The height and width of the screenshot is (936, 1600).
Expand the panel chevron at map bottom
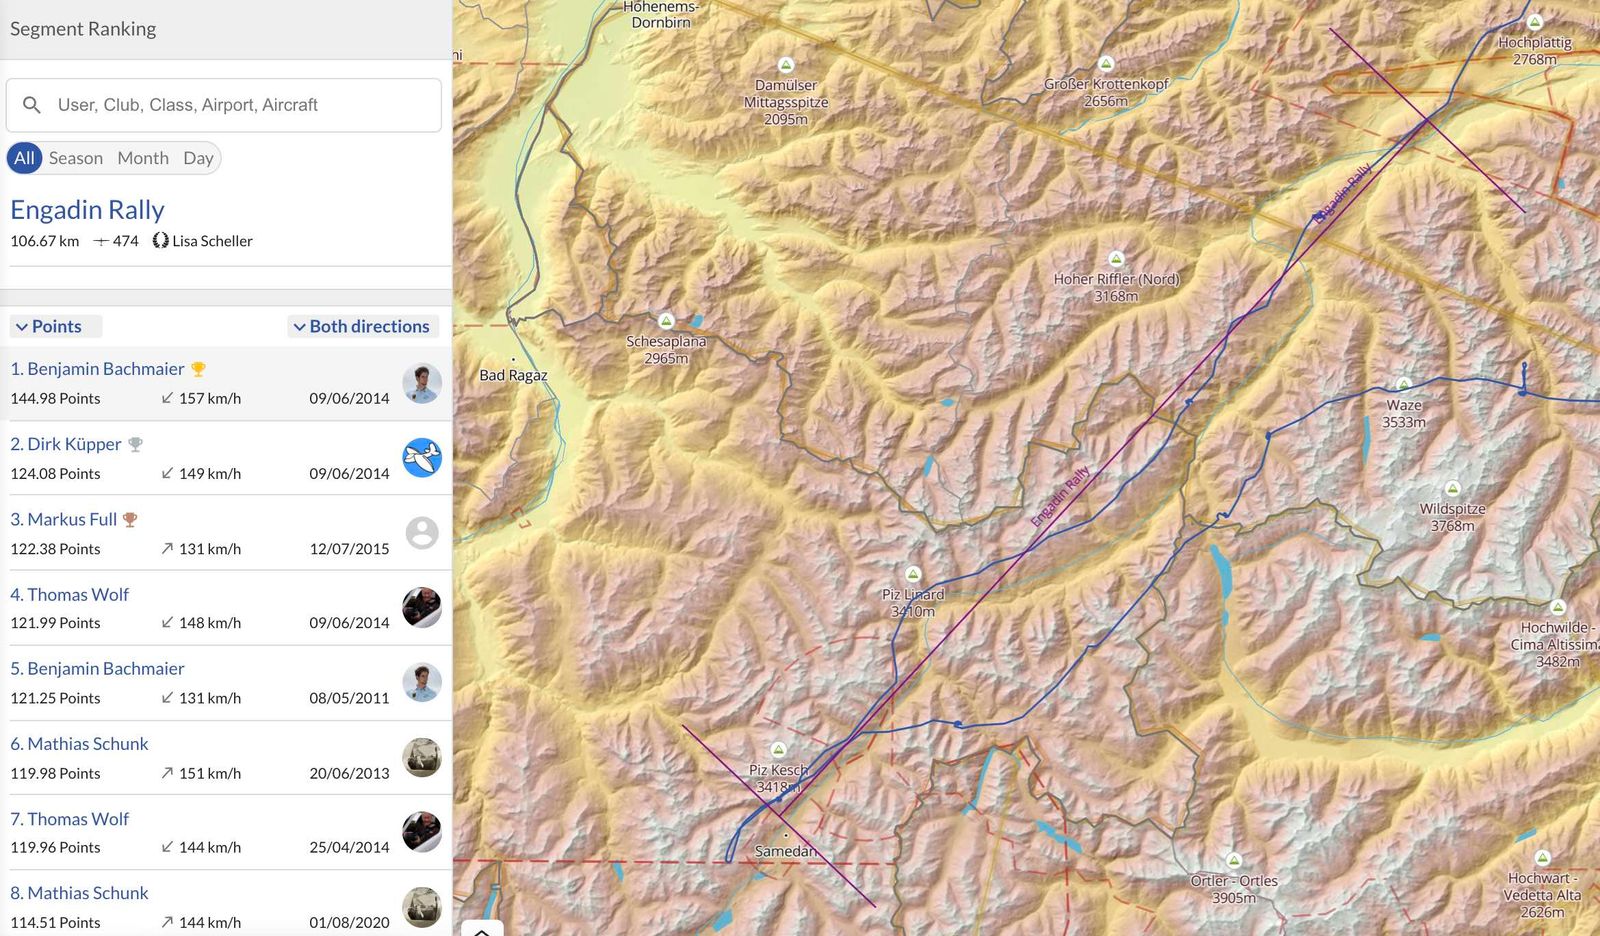(481, 931)
